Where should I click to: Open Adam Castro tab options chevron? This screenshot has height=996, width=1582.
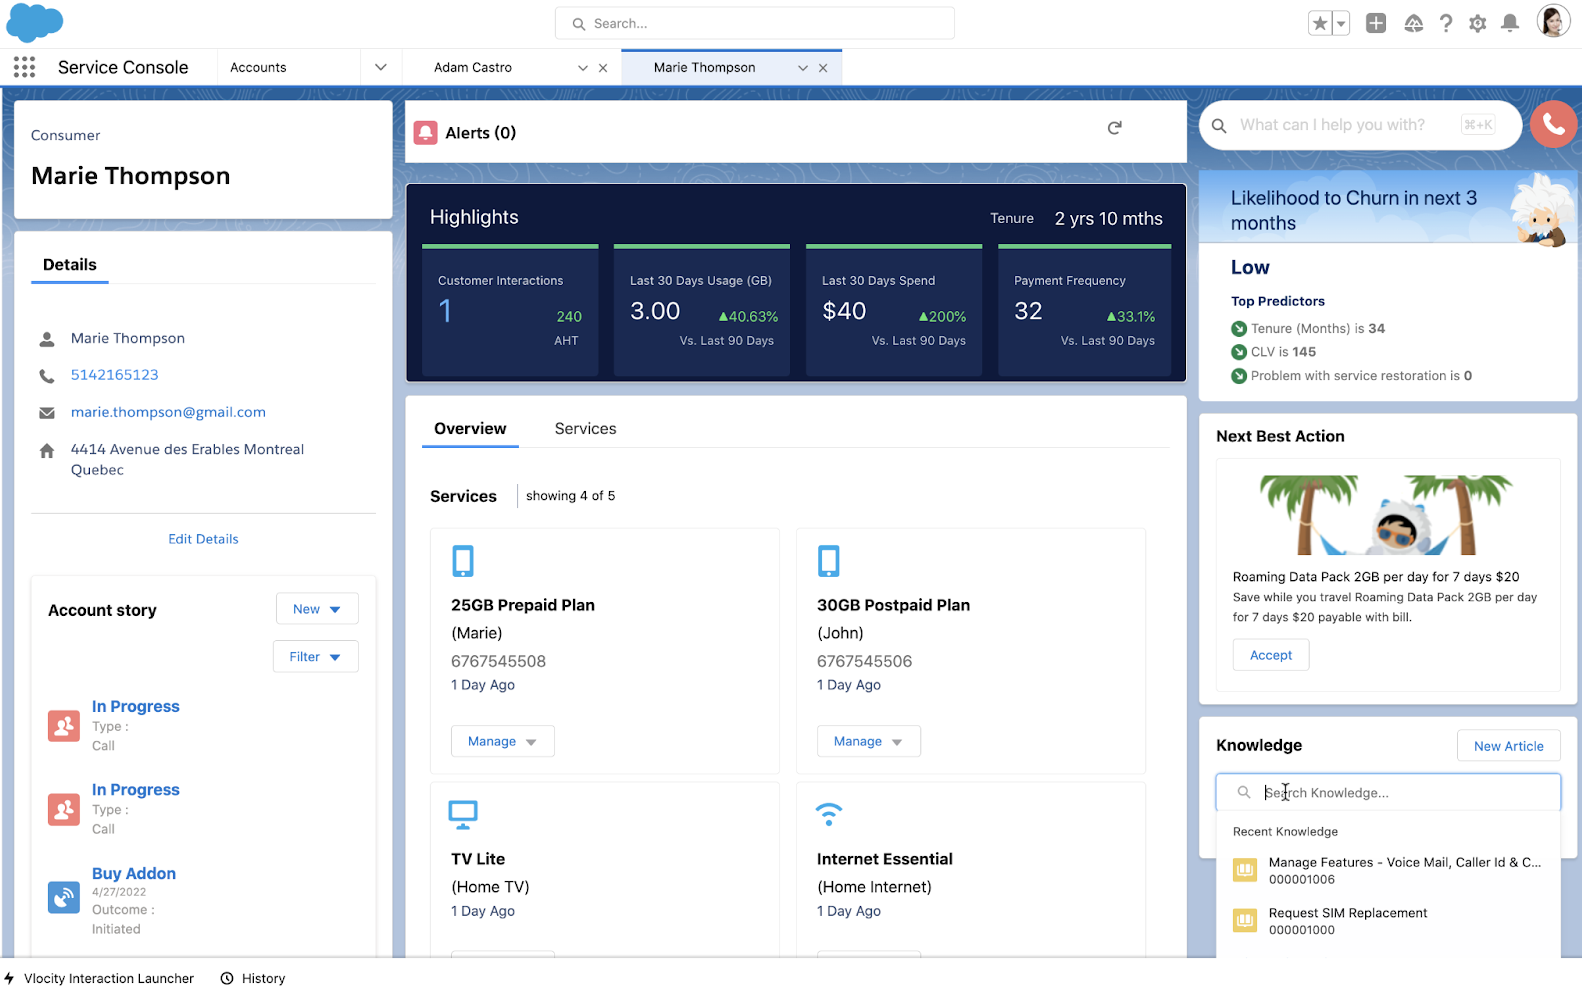583,68
